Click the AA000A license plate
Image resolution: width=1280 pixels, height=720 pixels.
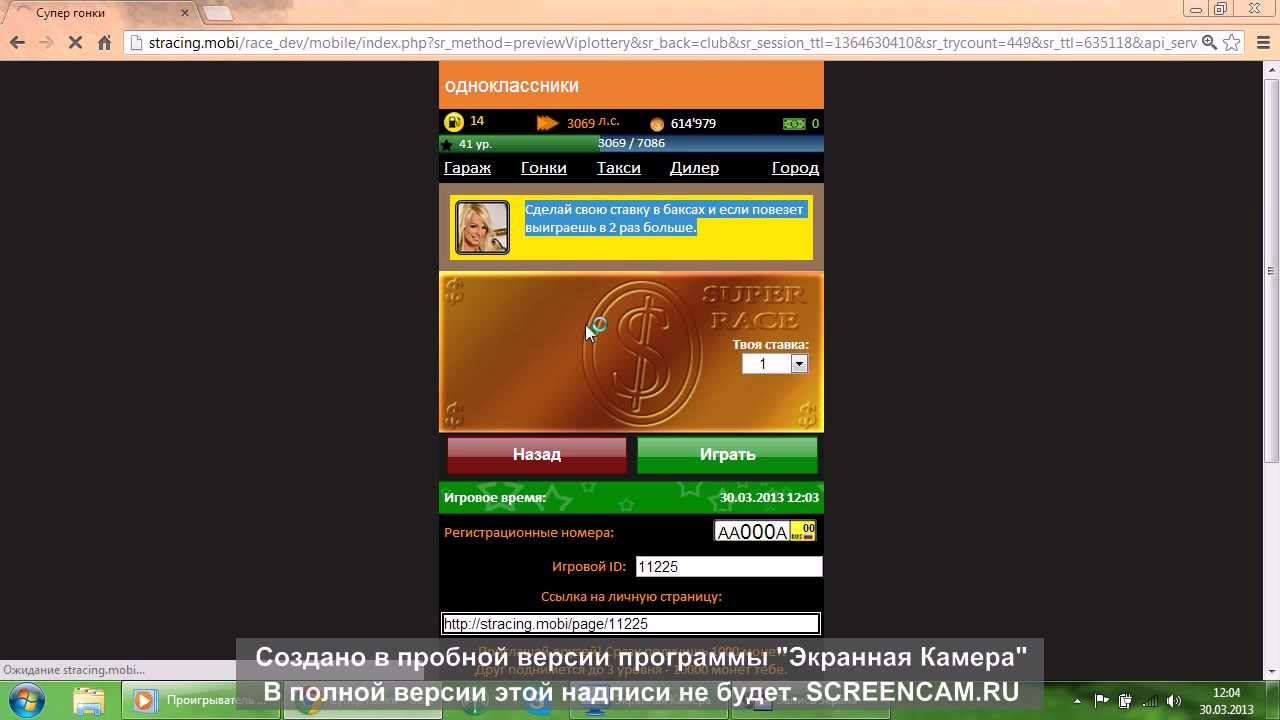coord(765,531)
